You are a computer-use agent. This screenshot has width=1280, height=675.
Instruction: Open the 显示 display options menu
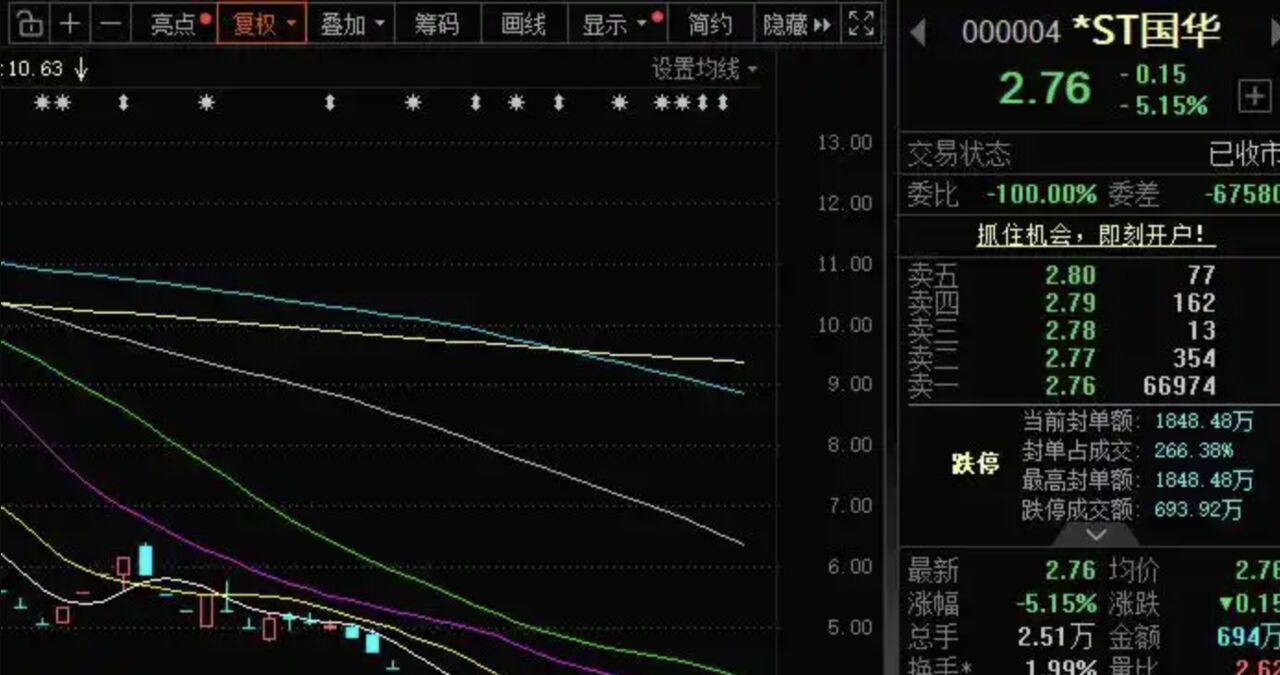612,24
